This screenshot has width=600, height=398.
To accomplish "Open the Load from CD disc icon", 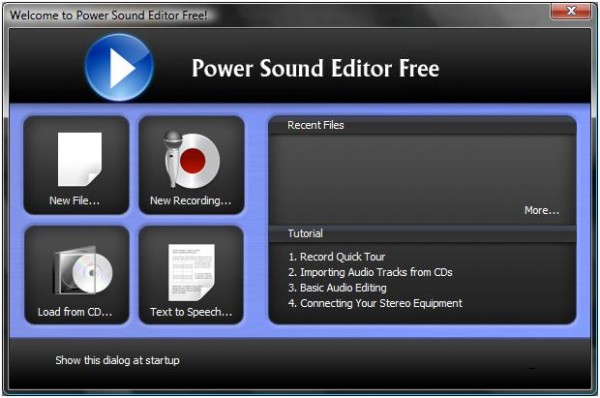I will tap(83, 270).
